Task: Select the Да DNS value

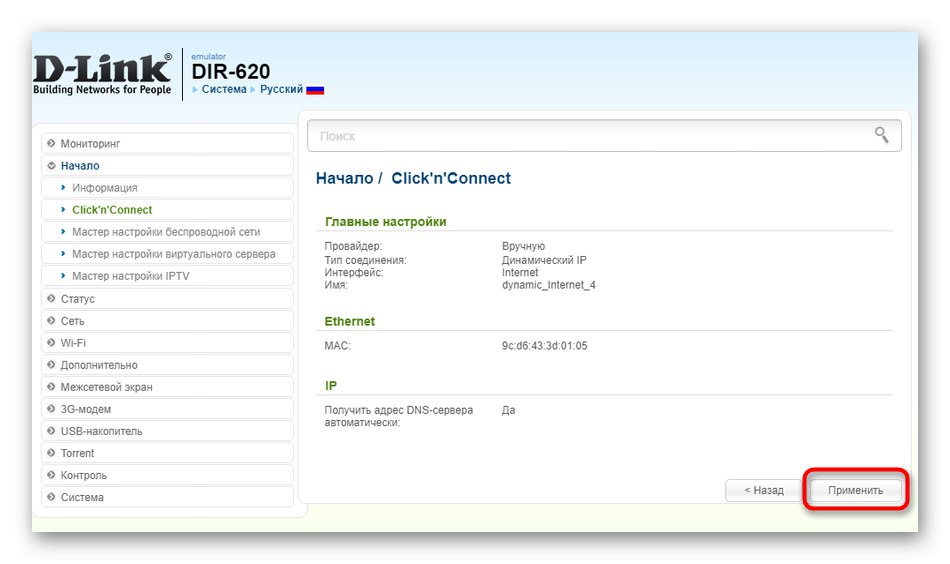Action: [x=508, y=410]
